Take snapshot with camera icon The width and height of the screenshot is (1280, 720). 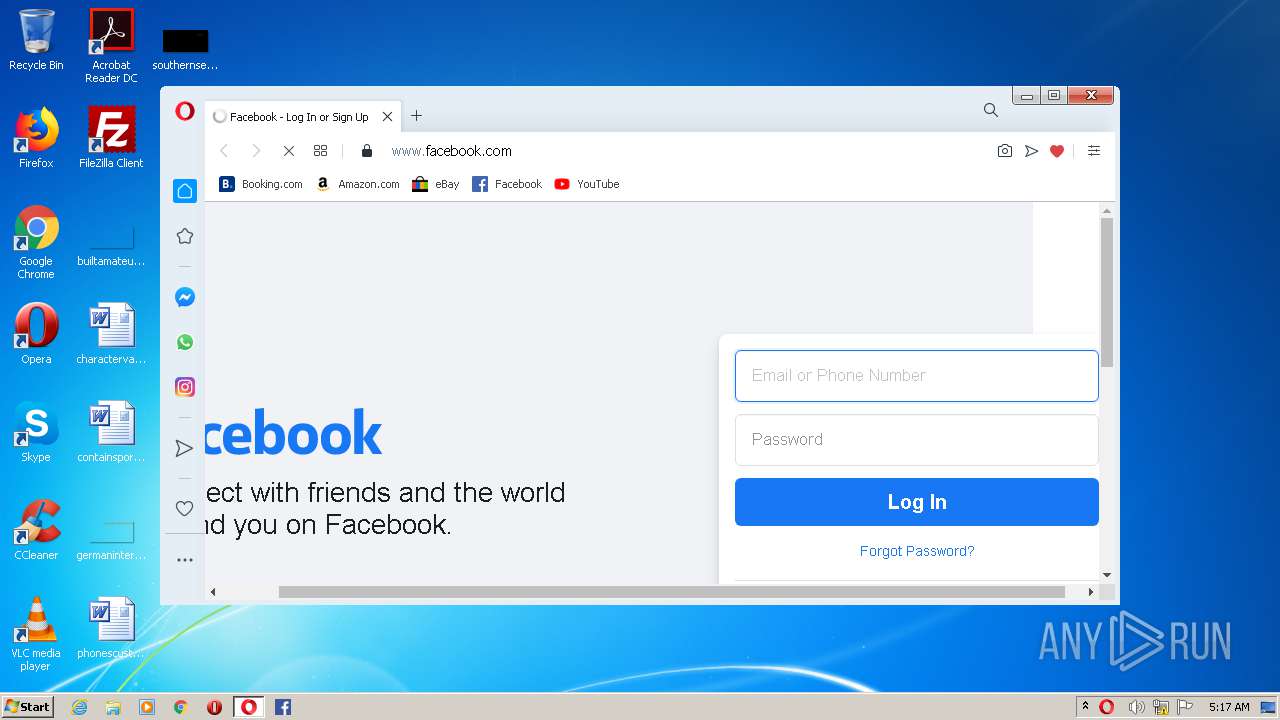click(1005, 151)
